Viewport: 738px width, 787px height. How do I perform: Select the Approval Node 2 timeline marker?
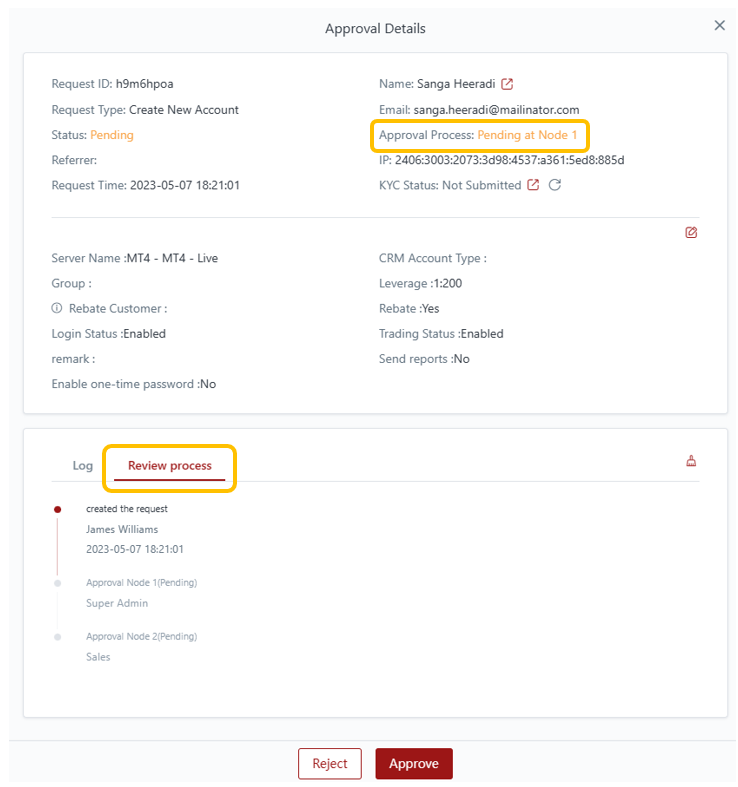tap(57, 637)
